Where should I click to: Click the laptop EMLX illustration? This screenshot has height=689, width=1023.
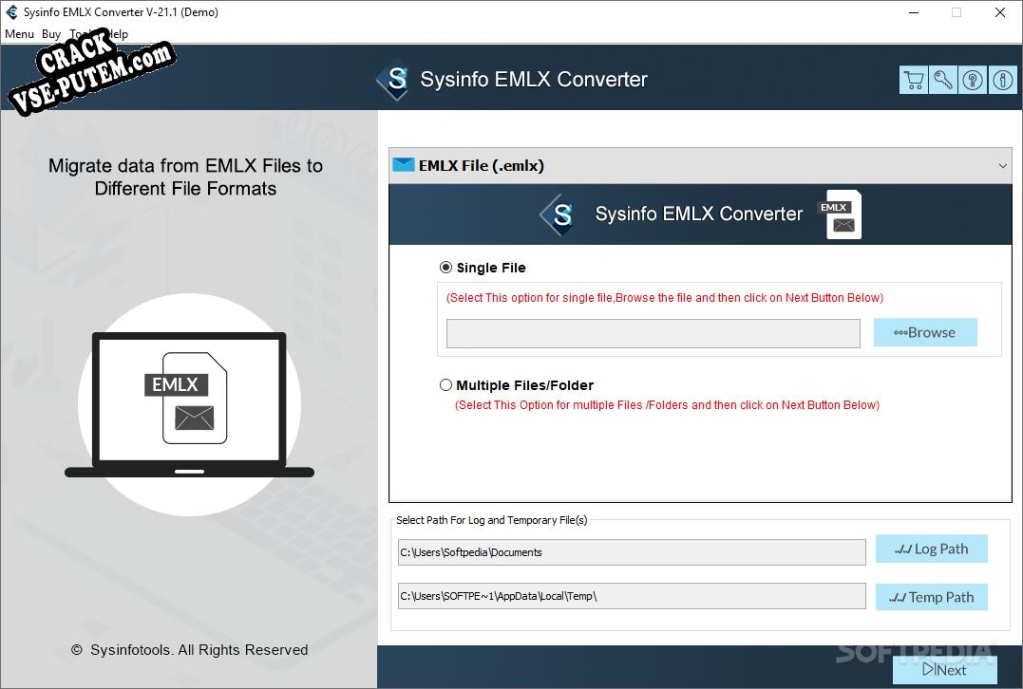pos(189,405)
